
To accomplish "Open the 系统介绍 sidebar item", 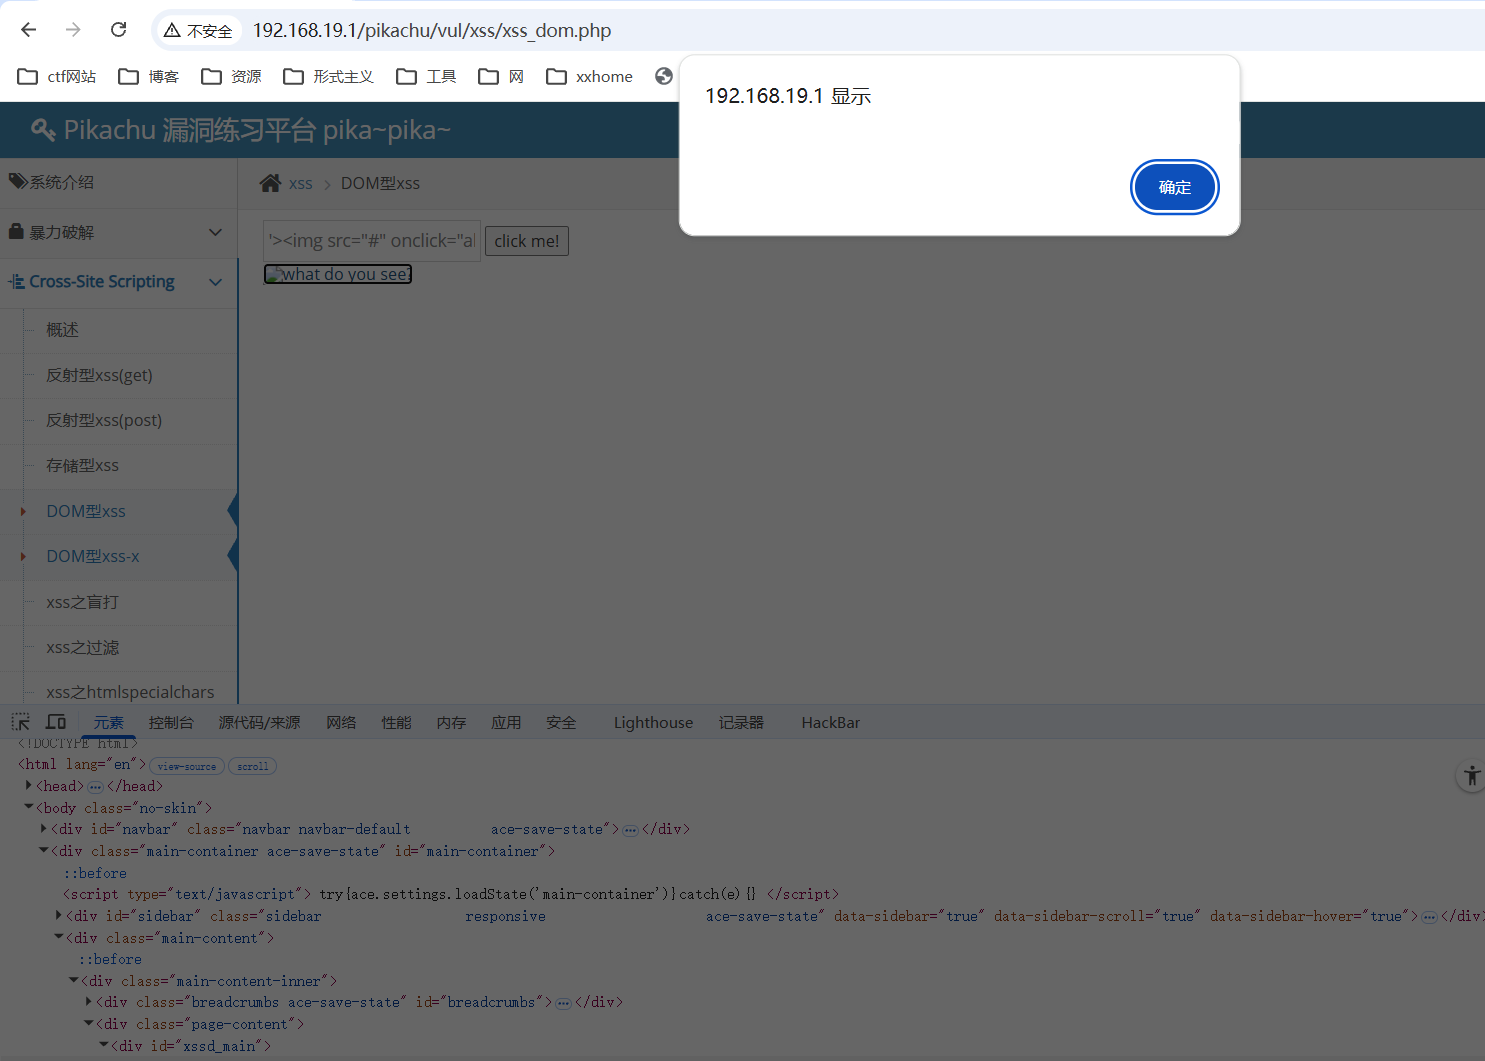I will point(119,183).
